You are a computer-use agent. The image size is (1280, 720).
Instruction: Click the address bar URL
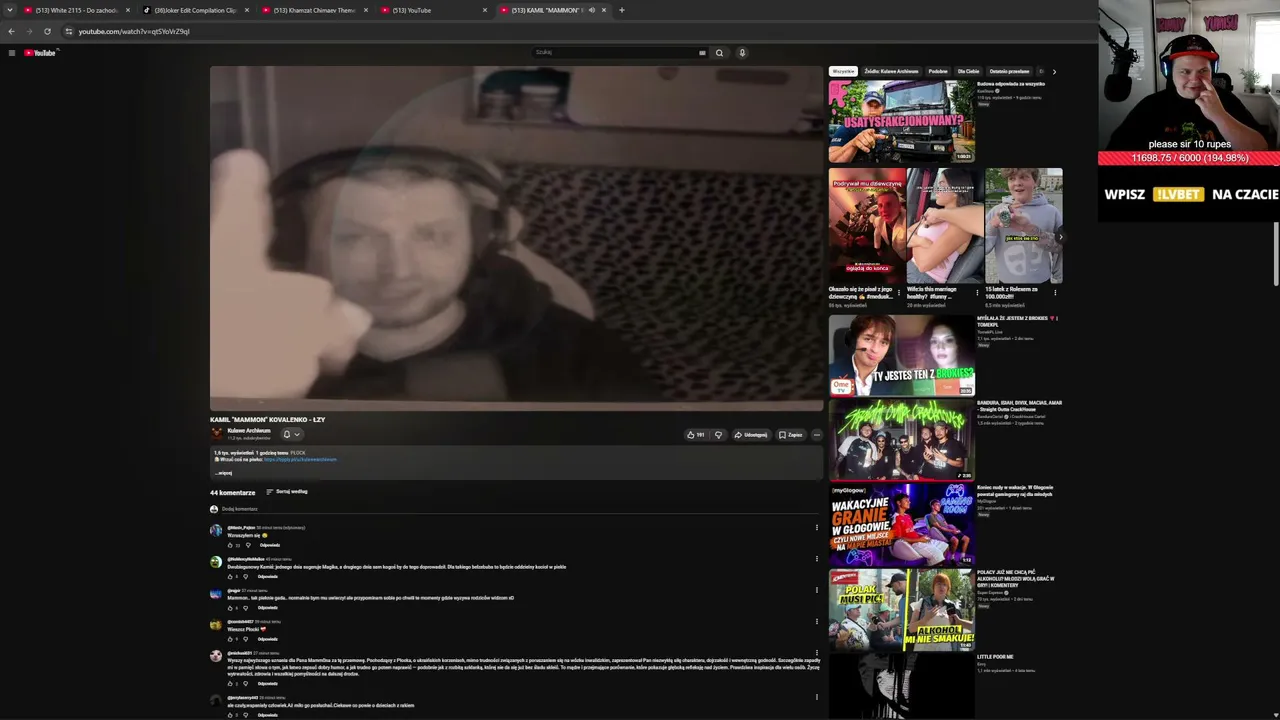(x=134, y=31)
